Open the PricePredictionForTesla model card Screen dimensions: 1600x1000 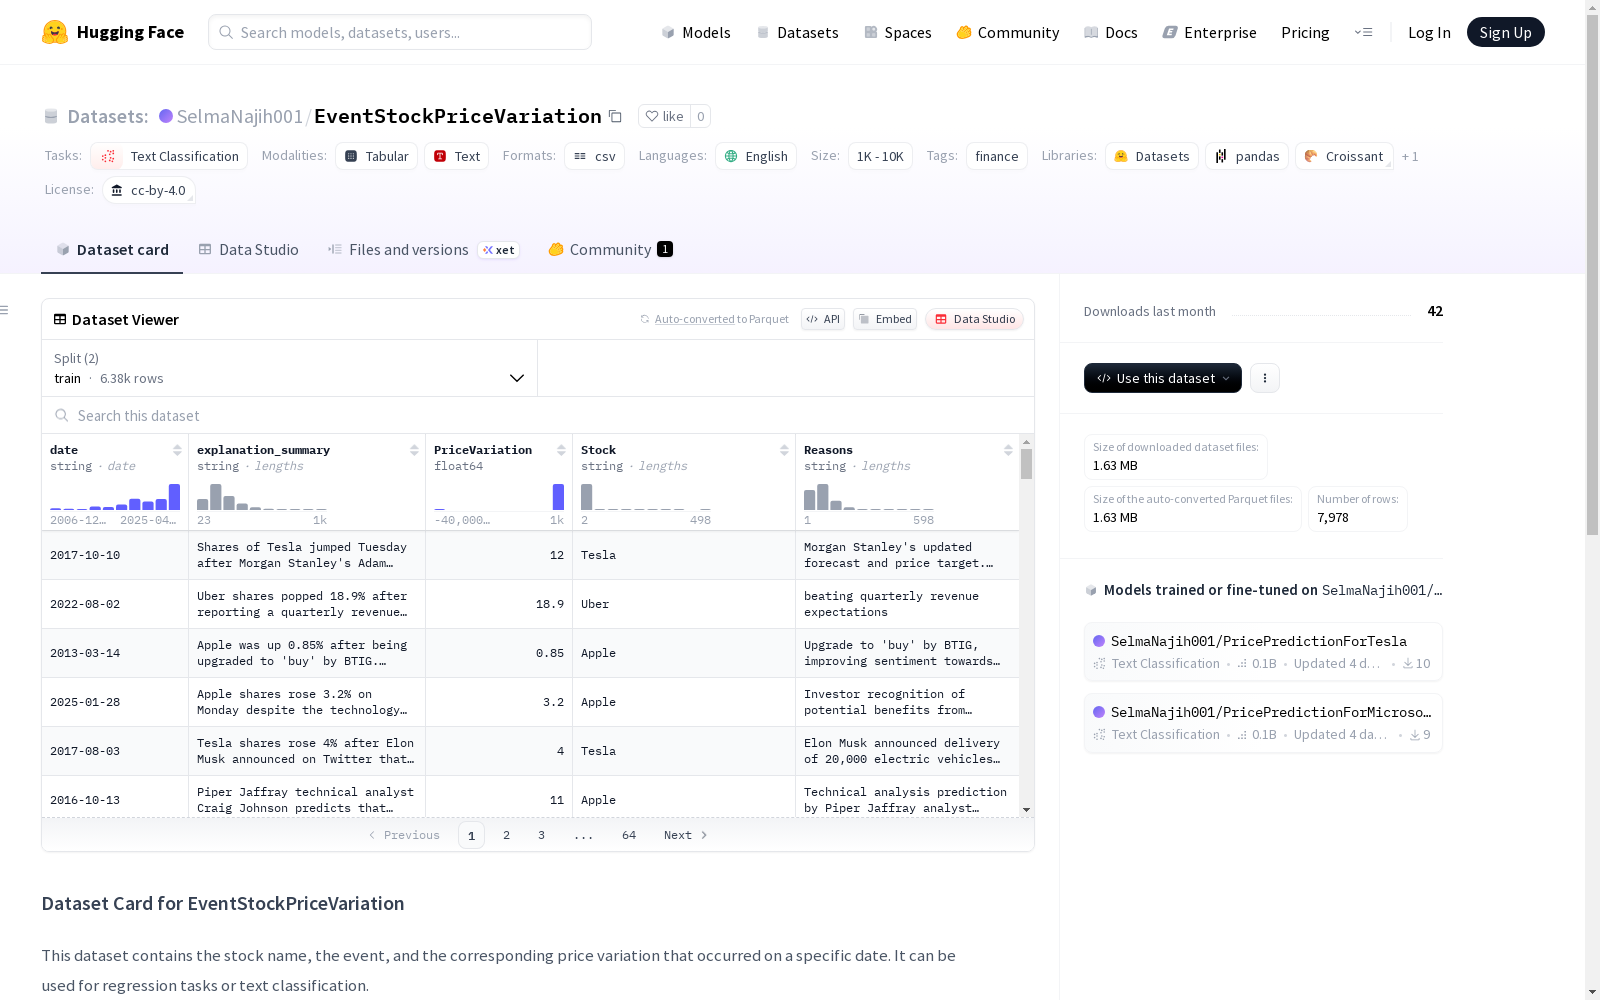[1263, 652]
